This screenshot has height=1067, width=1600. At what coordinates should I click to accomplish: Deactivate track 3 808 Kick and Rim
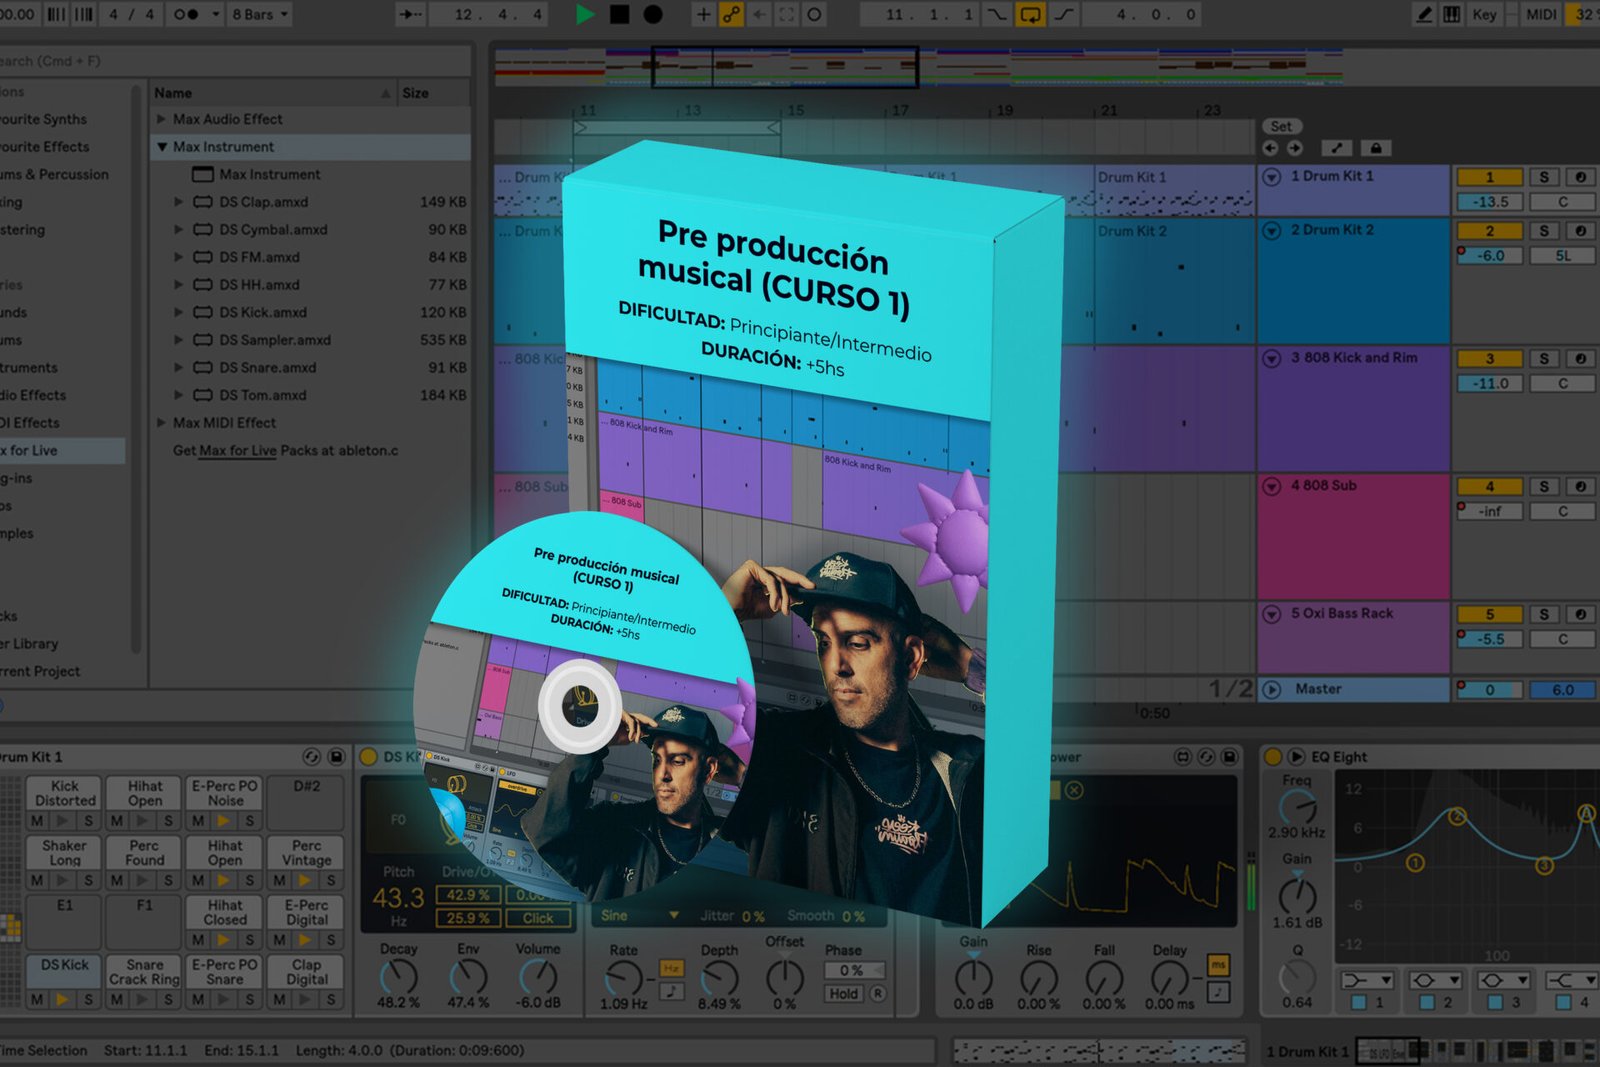pos(1489,358)
